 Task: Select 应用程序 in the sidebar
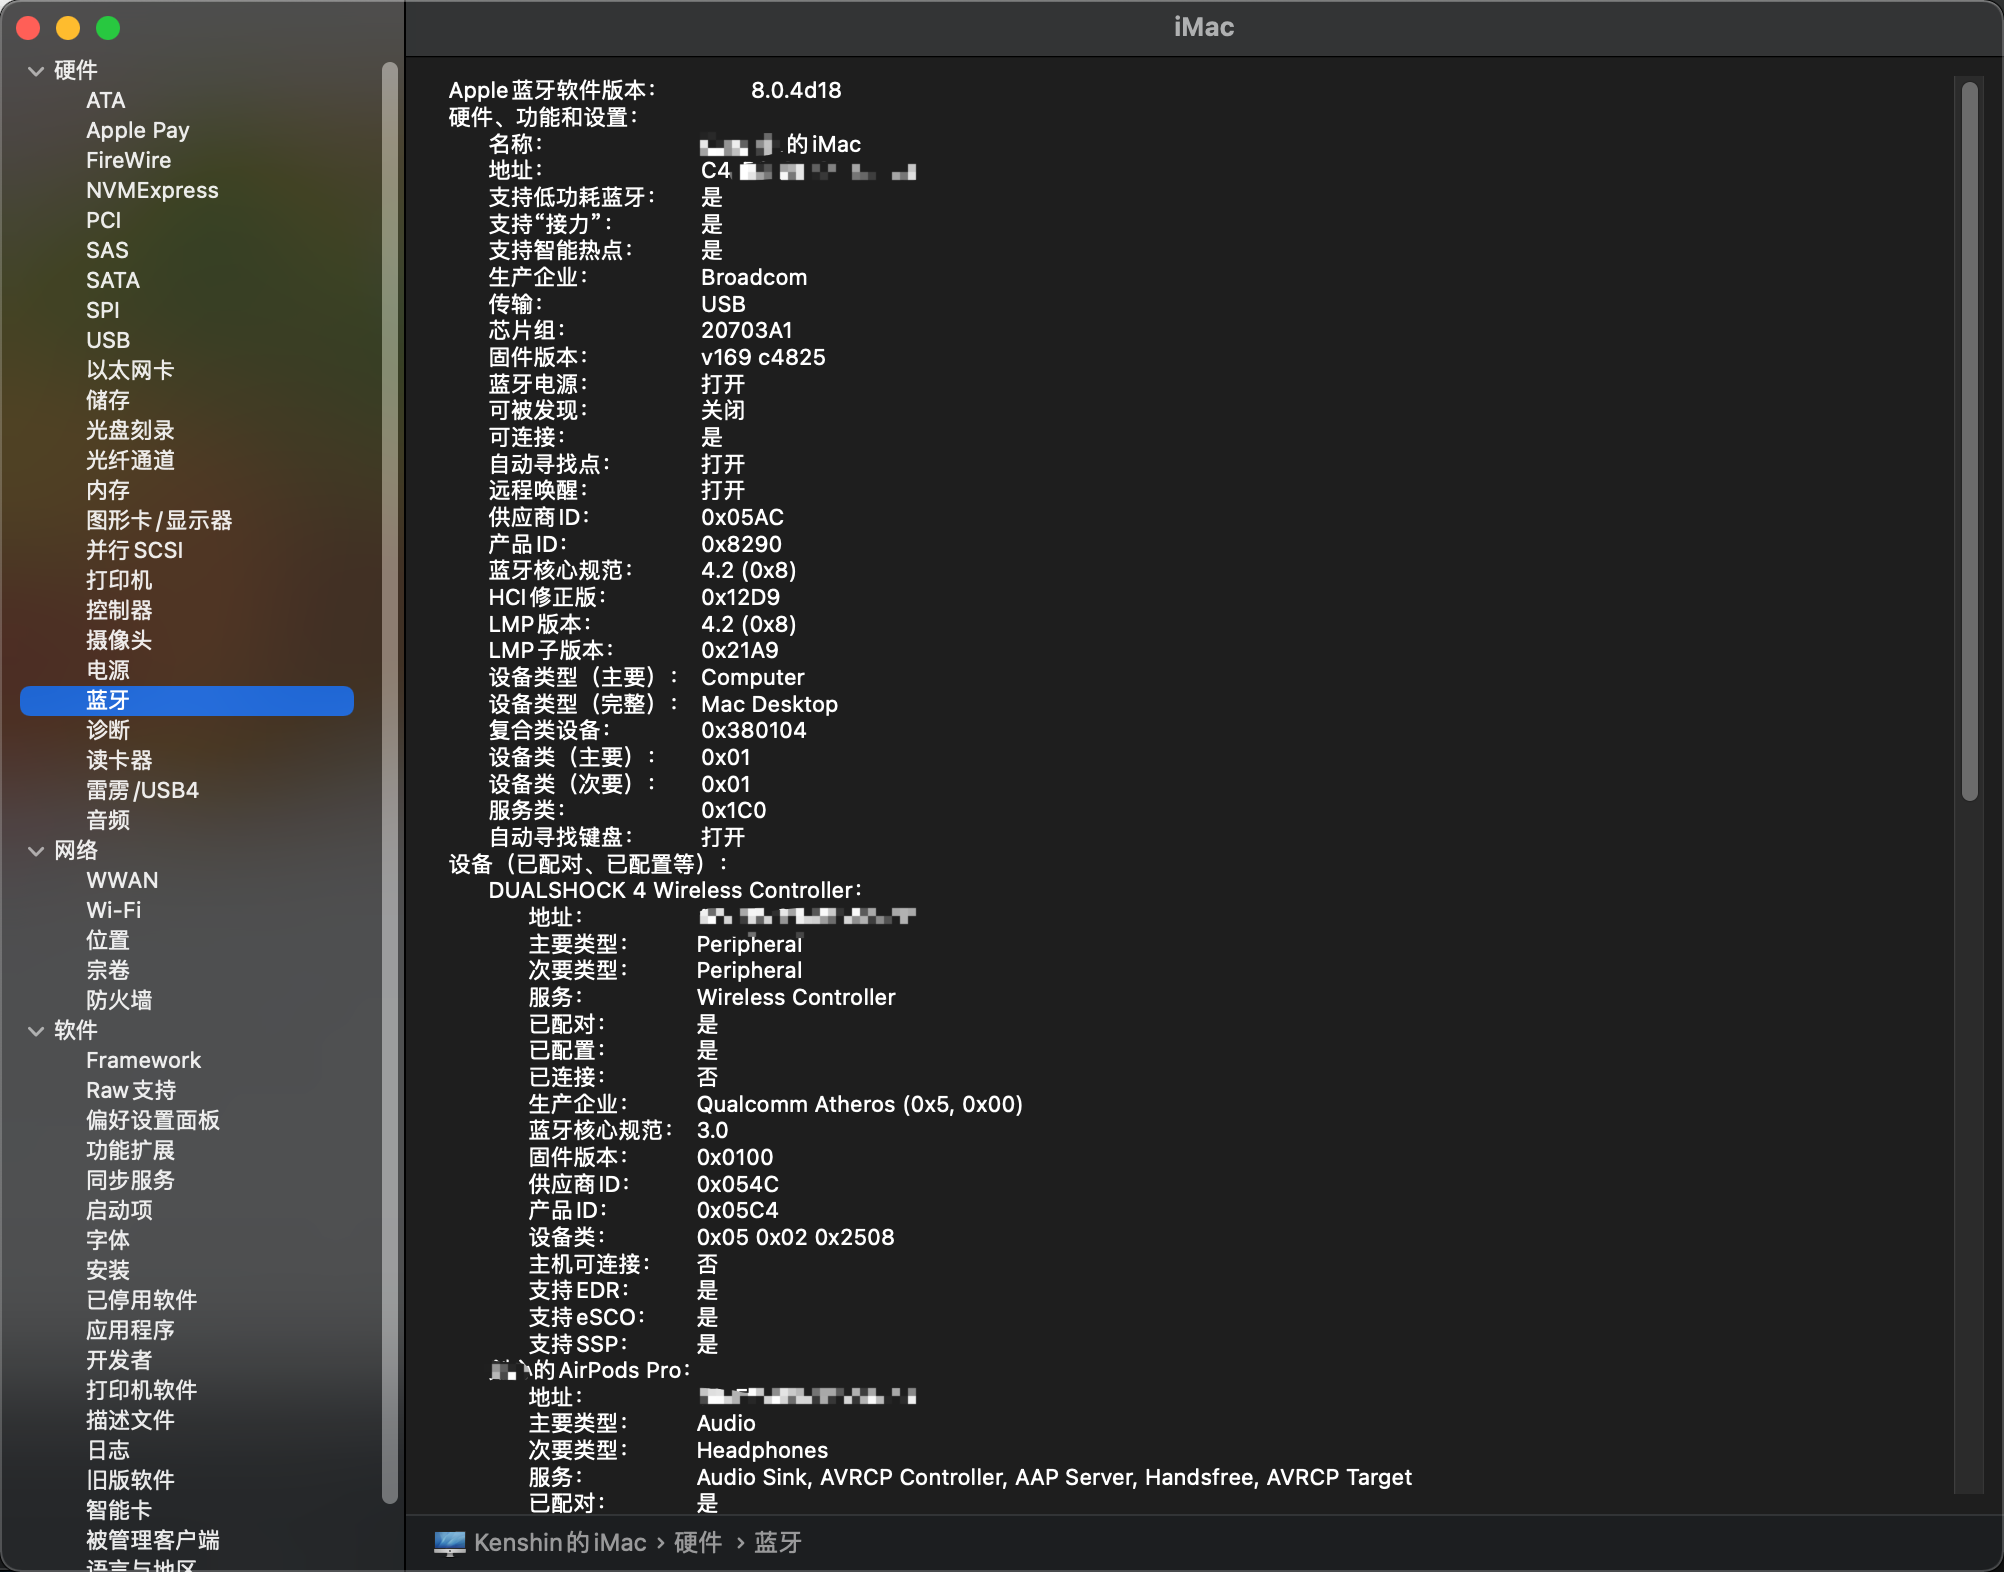tap(130, 1330)
